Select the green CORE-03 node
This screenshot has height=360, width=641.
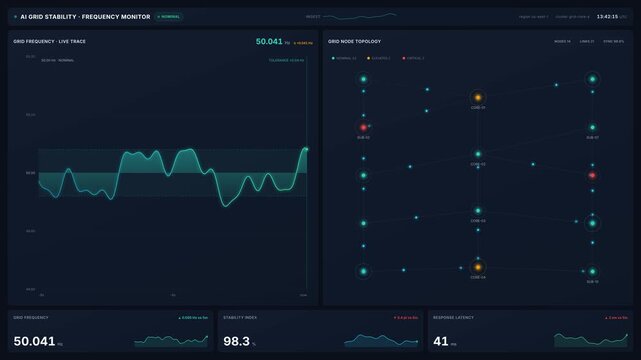click(477, 211)
